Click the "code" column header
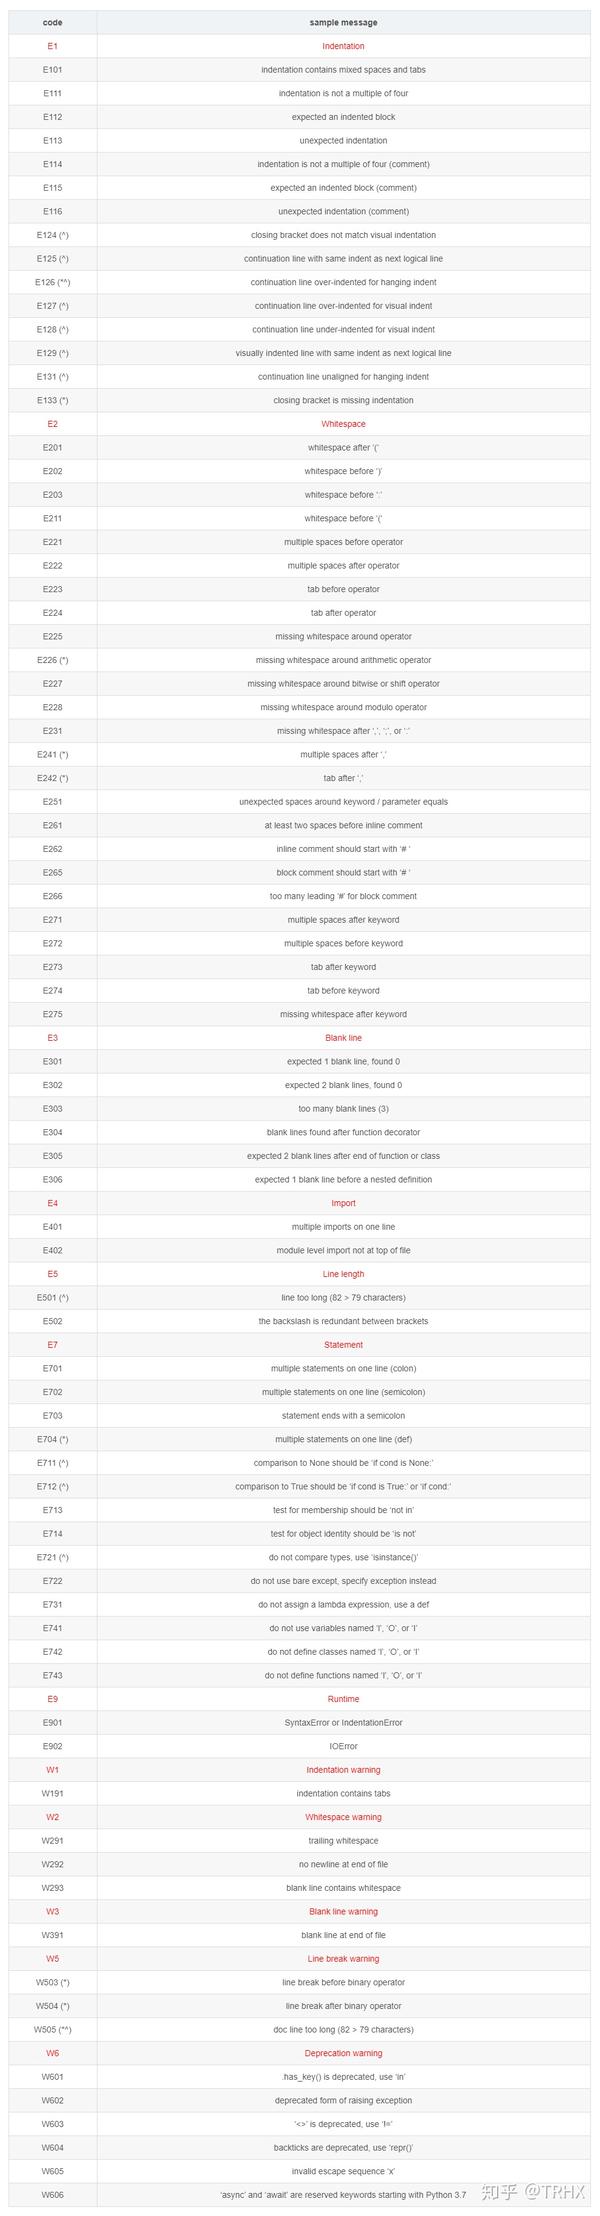The width and height of the screenshot is (600, 2216). [52, 22]
